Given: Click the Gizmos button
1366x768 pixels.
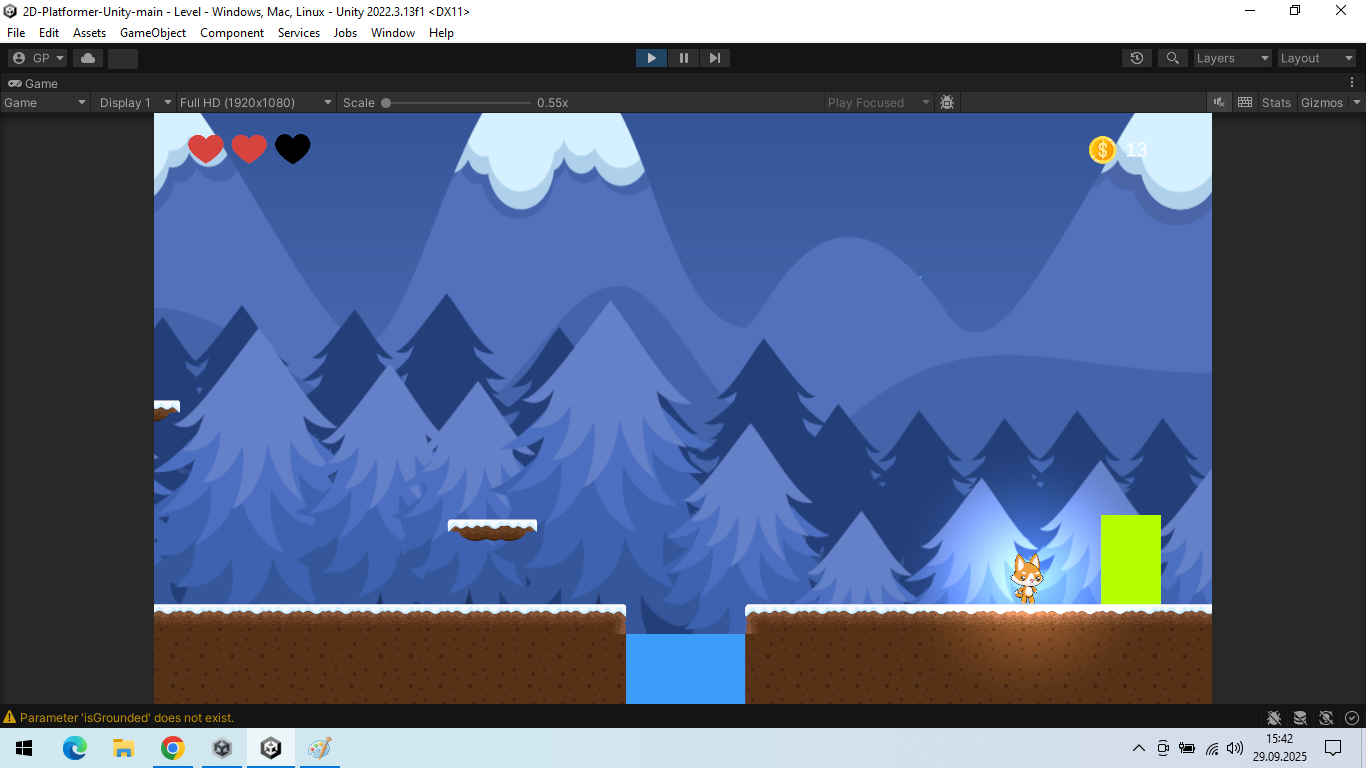Looking at the screenshot, I should 1322,102.
